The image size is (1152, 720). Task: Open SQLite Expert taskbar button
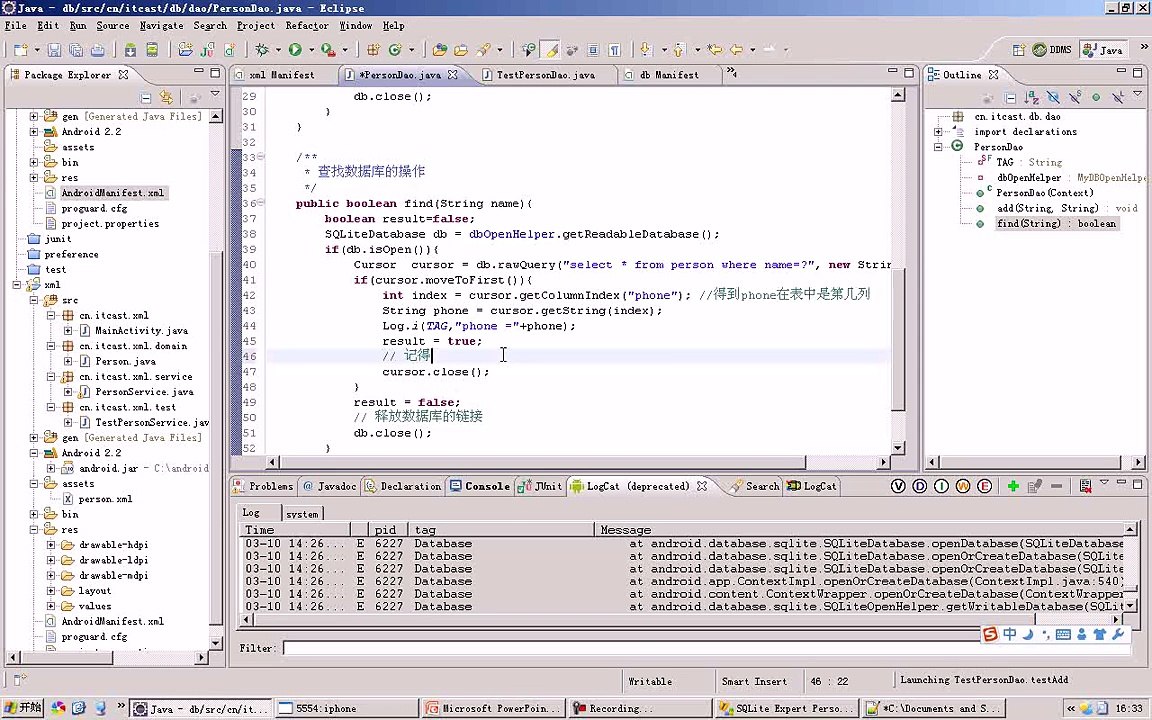click(x=786, y=708)
